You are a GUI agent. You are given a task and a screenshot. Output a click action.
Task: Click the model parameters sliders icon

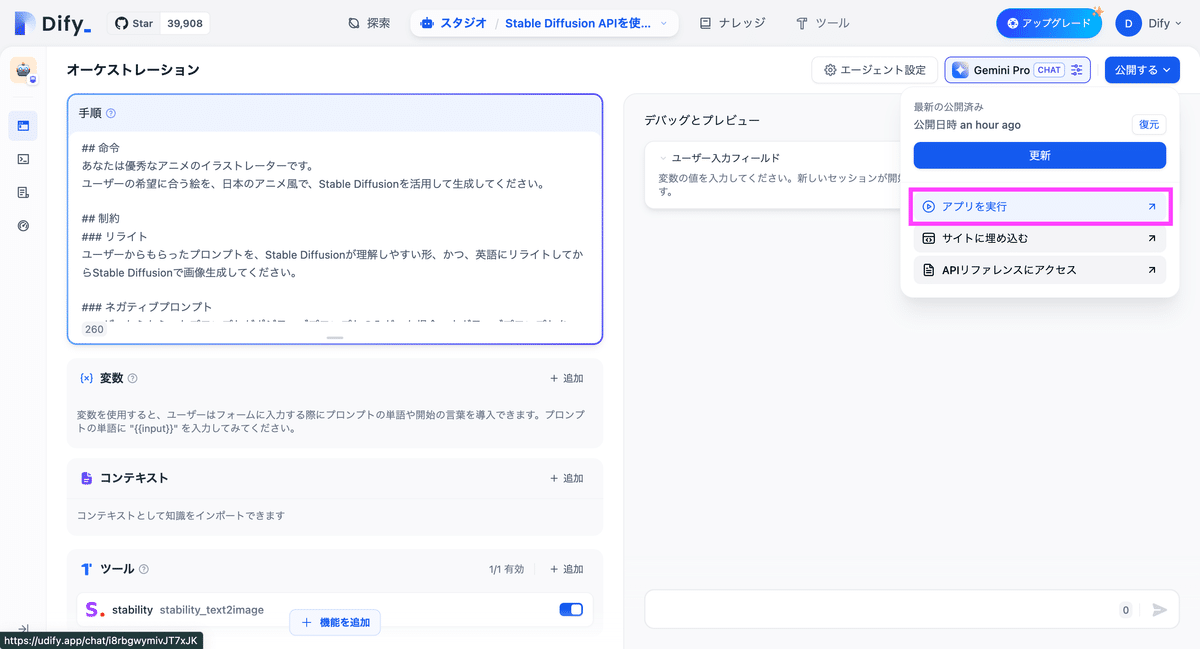point(1077,70)
